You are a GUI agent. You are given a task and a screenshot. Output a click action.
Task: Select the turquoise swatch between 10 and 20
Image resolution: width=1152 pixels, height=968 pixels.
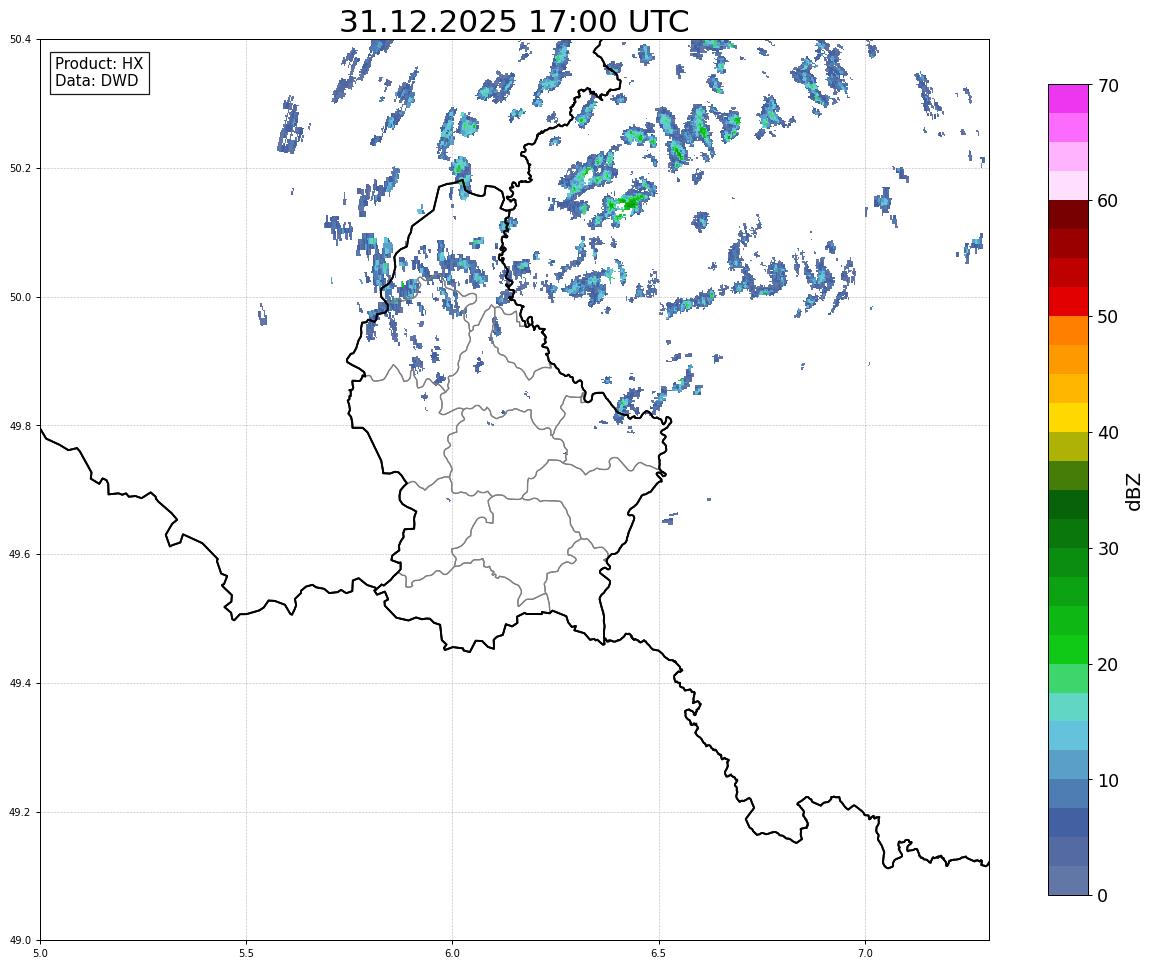1068,707
